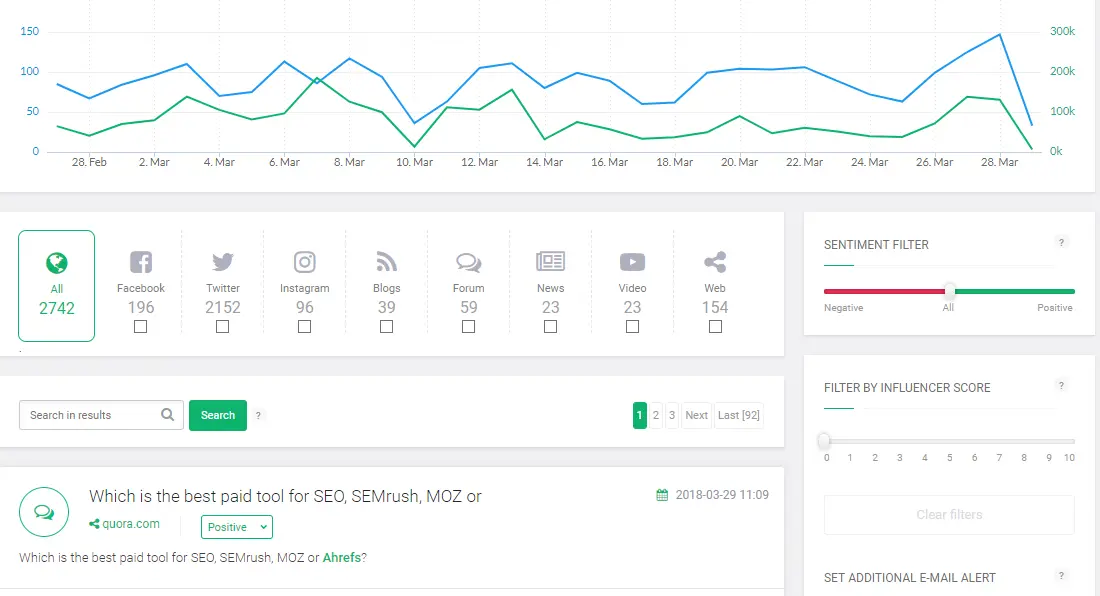Tick the Blogs source checkbox
The width and height of the screenshot is (1100, 596).
(387, 327)
